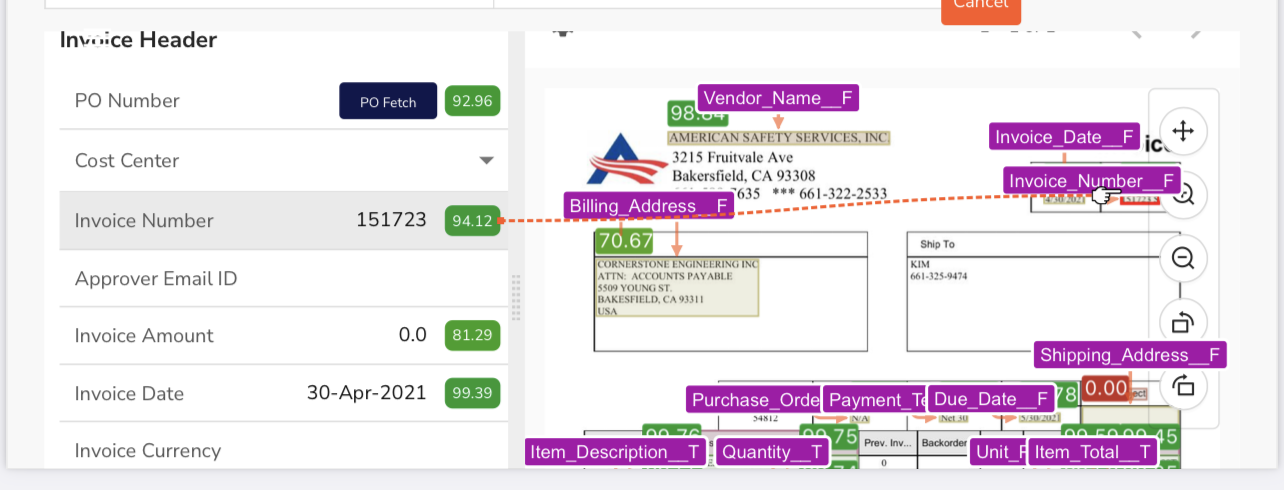
Task: Click the 94.12 confidence badge
Action: 473,220
